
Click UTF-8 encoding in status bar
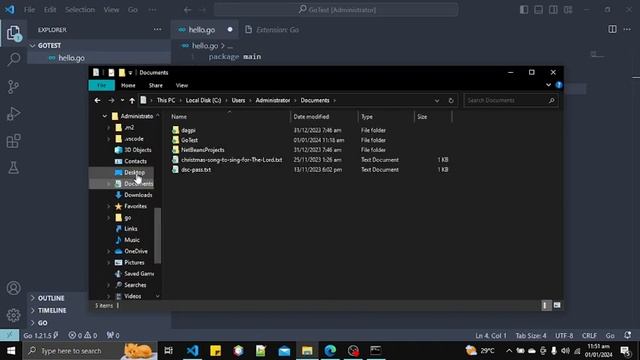click(564, 336)
